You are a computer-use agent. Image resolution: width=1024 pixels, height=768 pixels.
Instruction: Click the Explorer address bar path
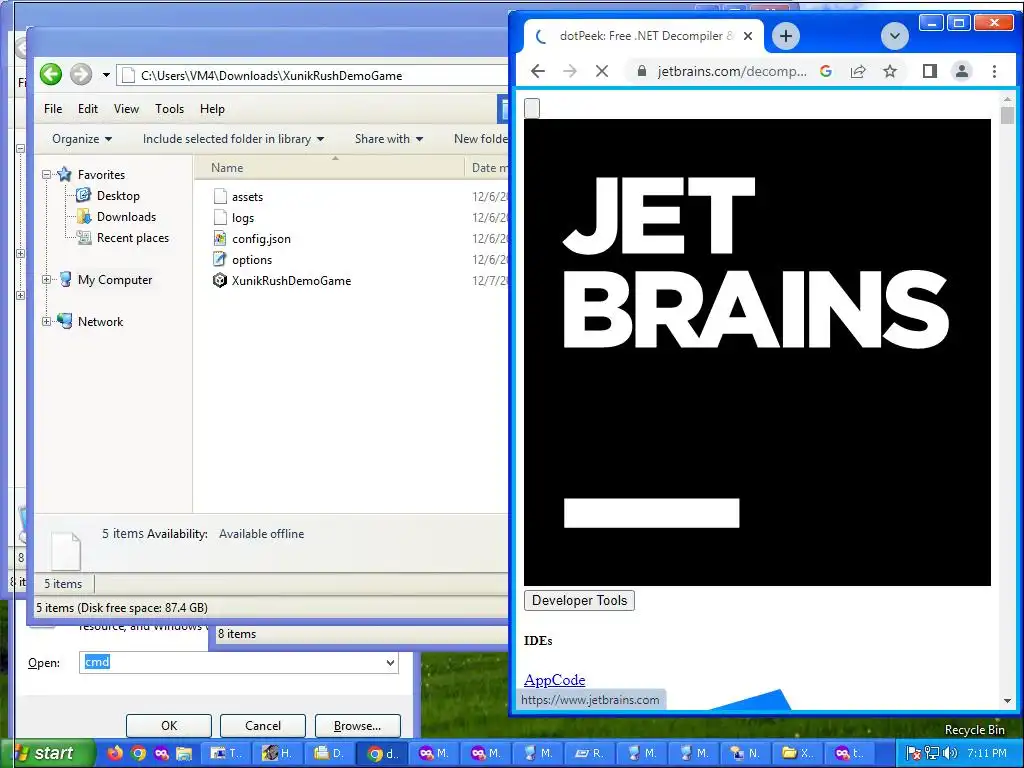click(x=271, y=76)
